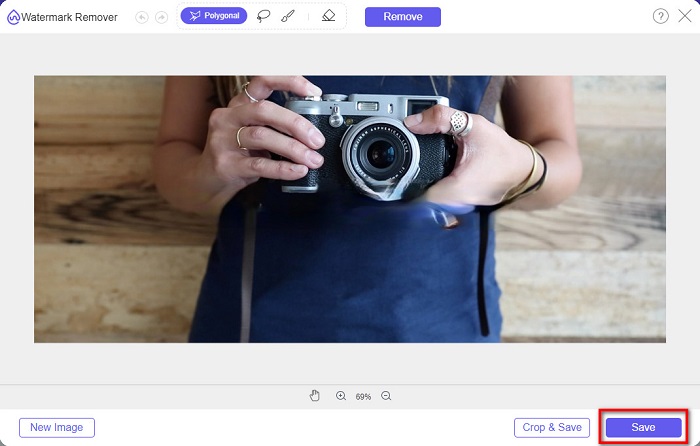Open Crop & Save option
700x446 pixels.
pos(551,427)
